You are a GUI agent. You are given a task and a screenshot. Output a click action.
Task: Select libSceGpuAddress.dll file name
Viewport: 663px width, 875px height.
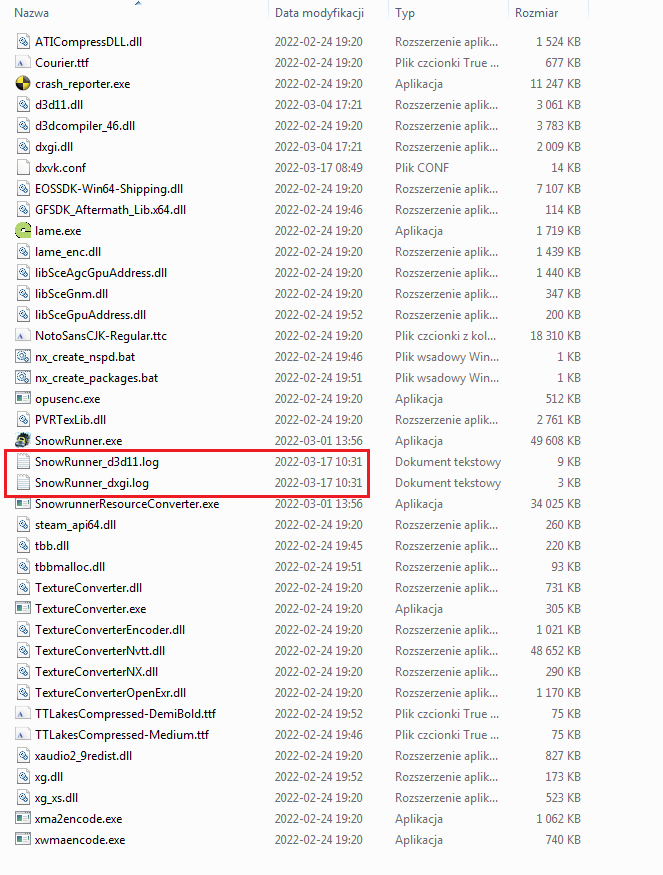(90, 315)
